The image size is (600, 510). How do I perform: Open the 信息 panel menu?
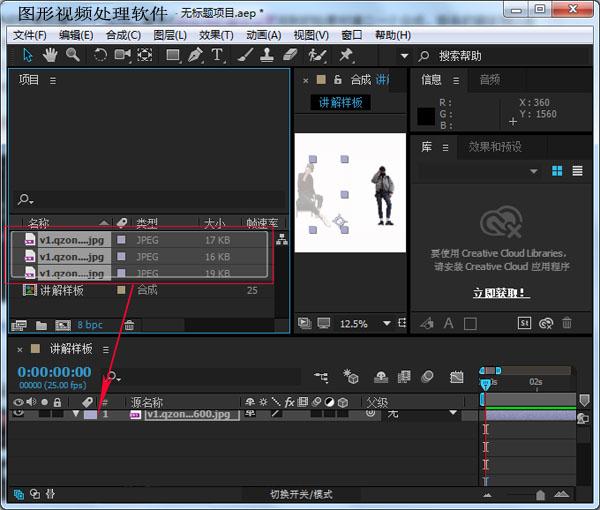point(456,80)
